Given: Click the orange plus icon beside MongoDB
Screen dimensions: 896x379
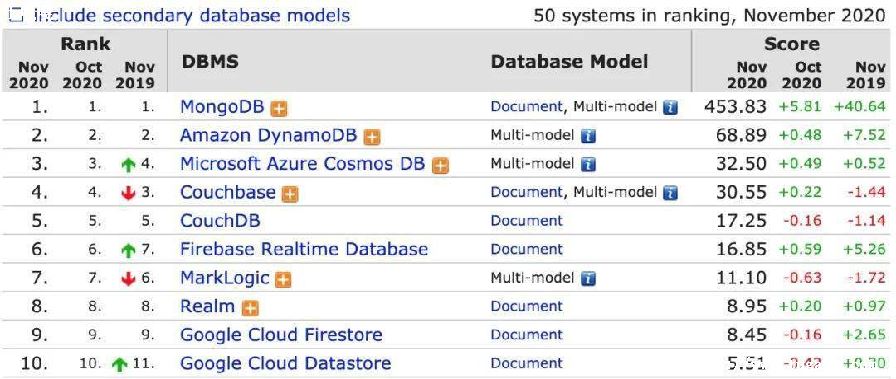Looking at the screenshot, I should (279, 109).
